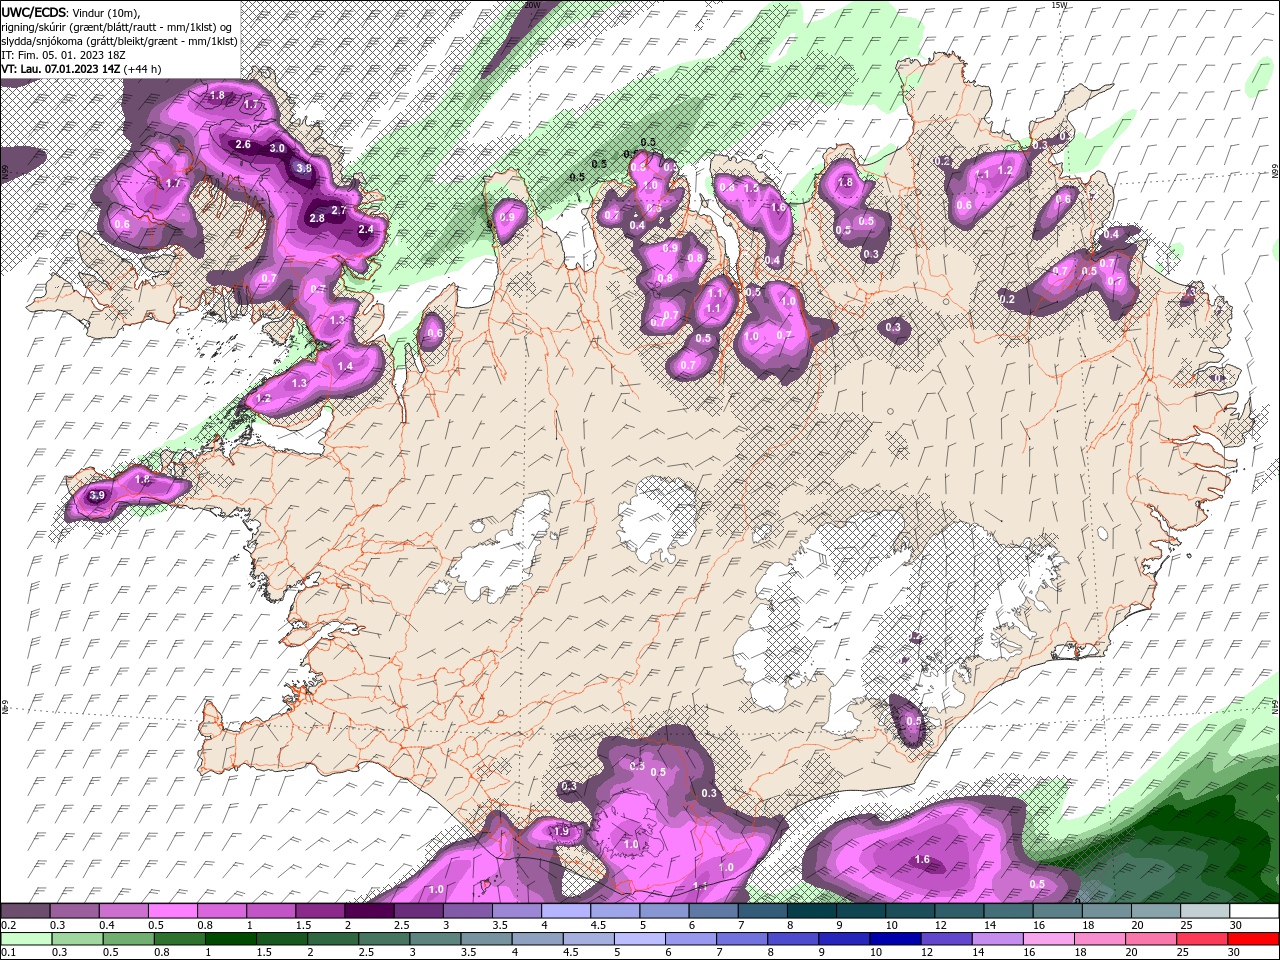
Task: Select the darkest purple upper swatch labeled 2
Action: [368, 911]
